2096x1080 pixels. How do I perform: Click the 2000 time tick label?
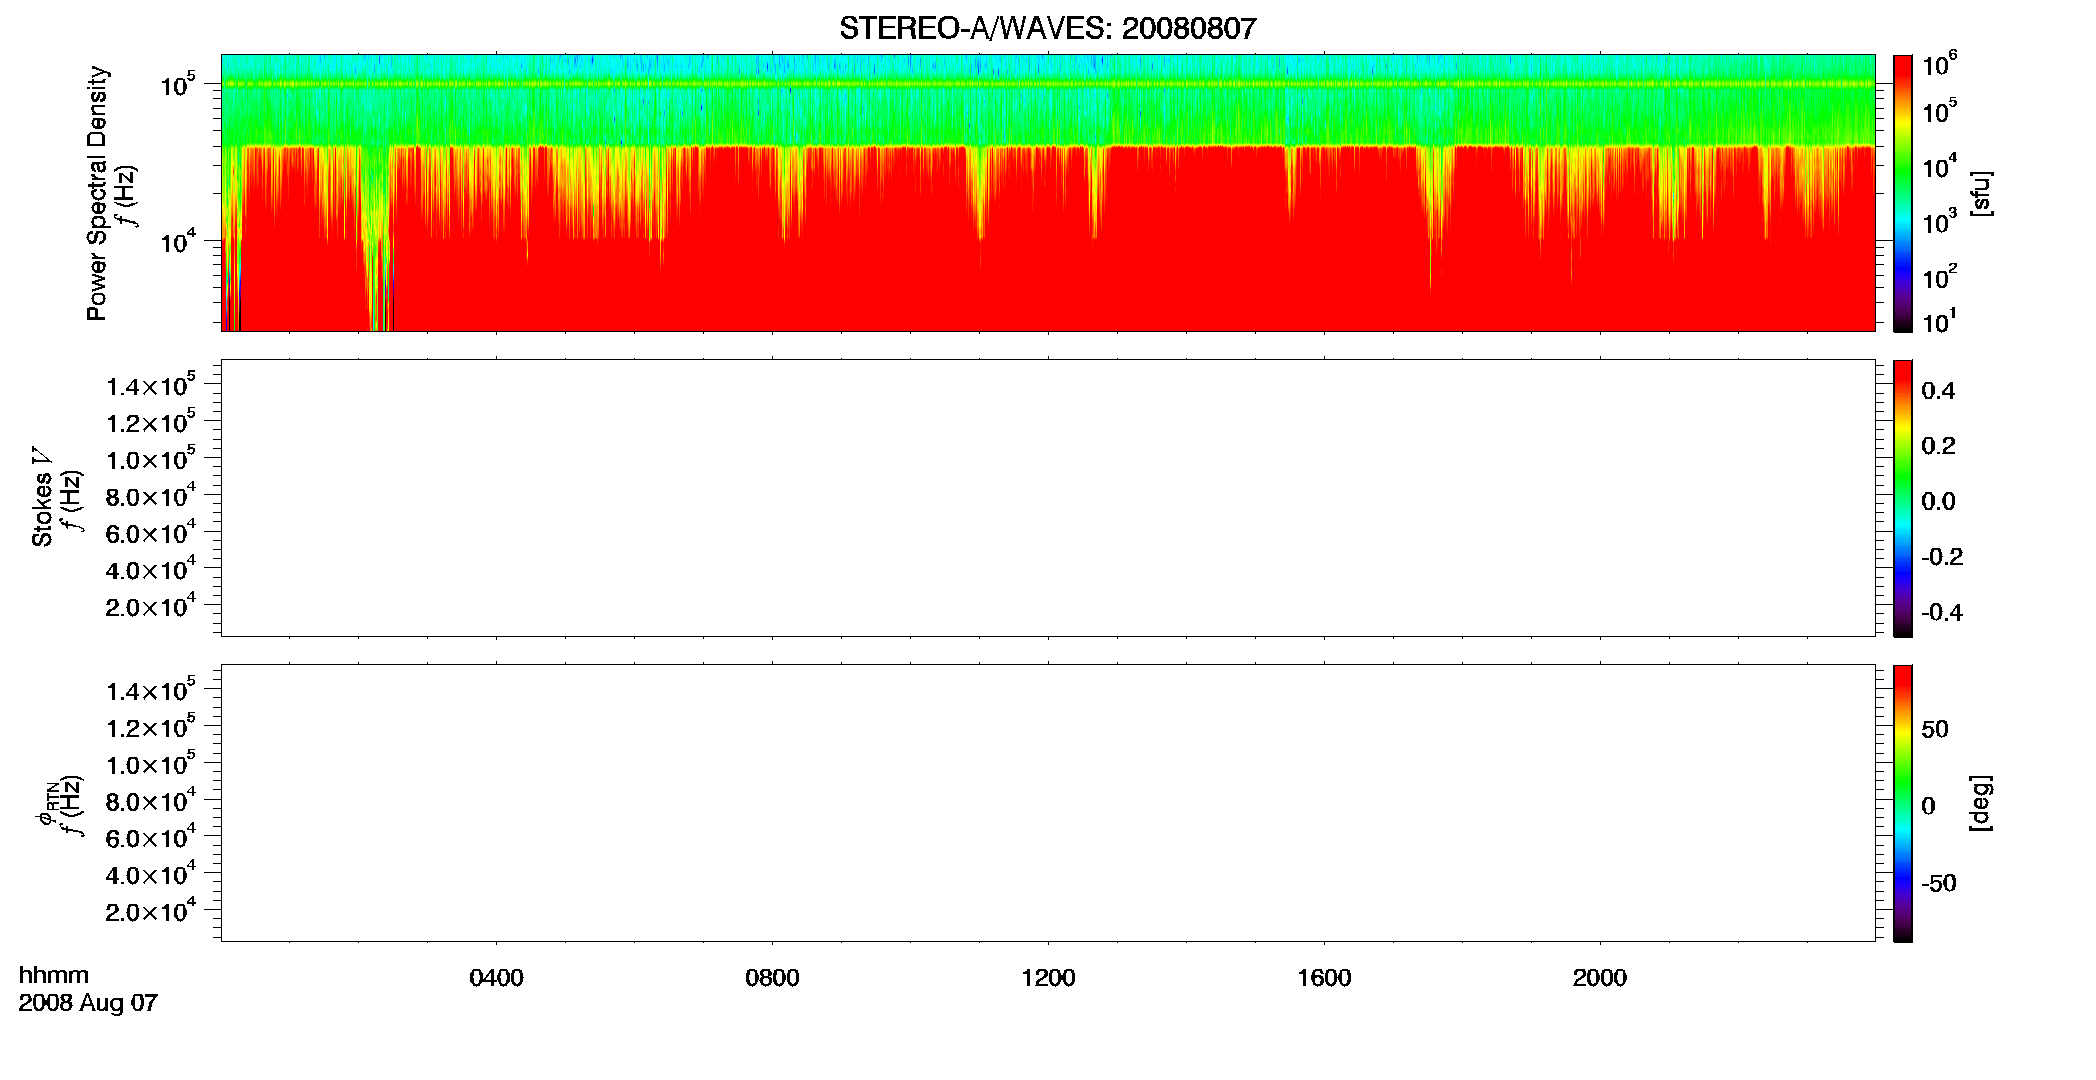(1599, 978)
